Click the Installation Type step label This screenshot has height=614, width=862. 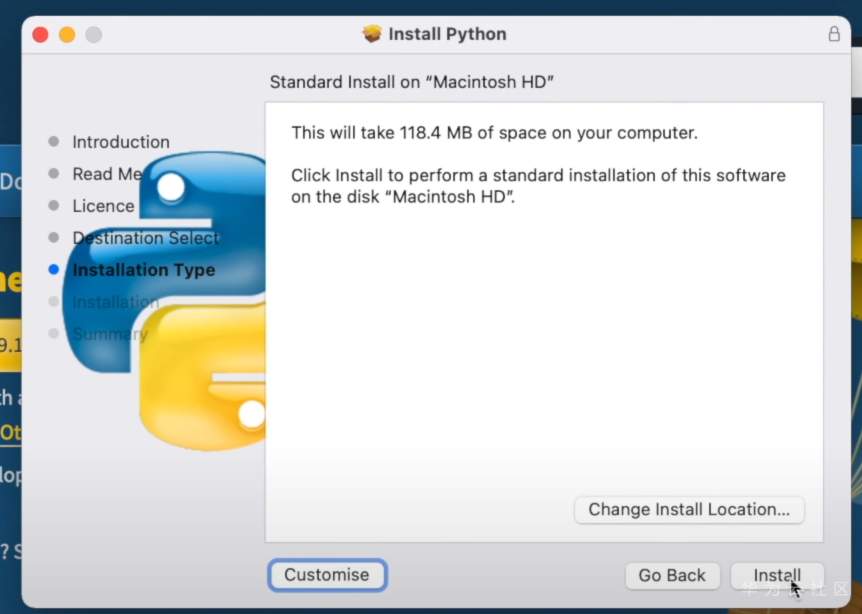coord(143,270)
